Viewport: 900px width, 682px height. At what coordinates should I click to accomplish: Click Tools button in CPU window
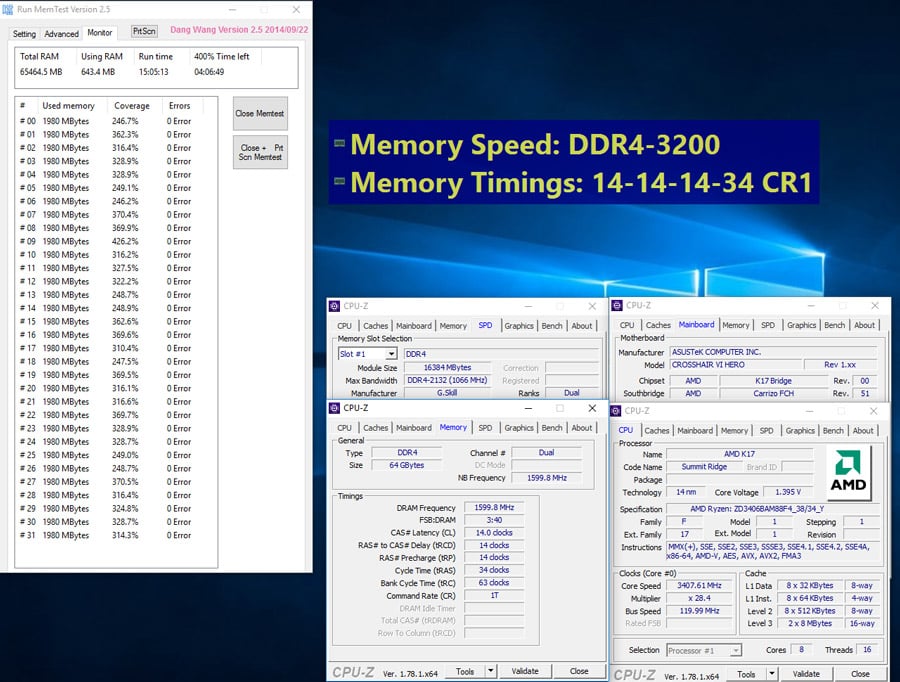click(746, 673)
